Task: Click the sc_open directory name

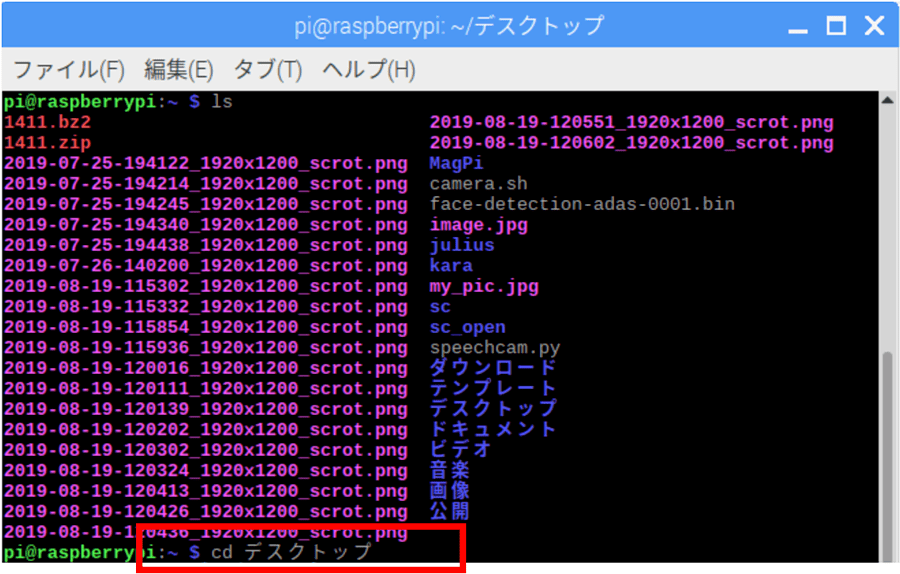Action: (x=468, y=328)
